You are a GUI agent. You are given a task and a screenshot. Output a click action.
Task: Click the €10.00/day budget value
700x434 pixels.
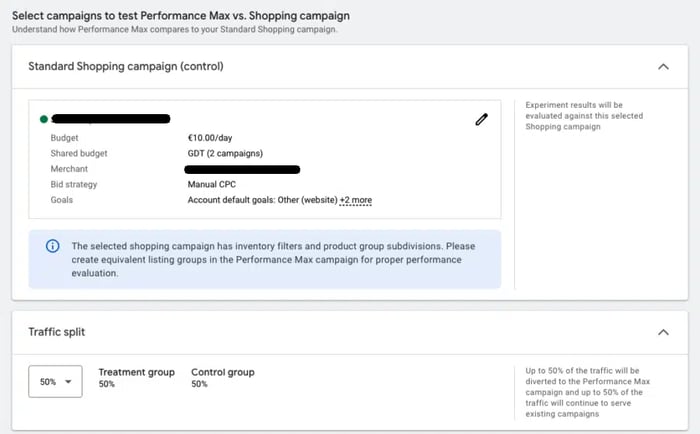tap(210, 138)
